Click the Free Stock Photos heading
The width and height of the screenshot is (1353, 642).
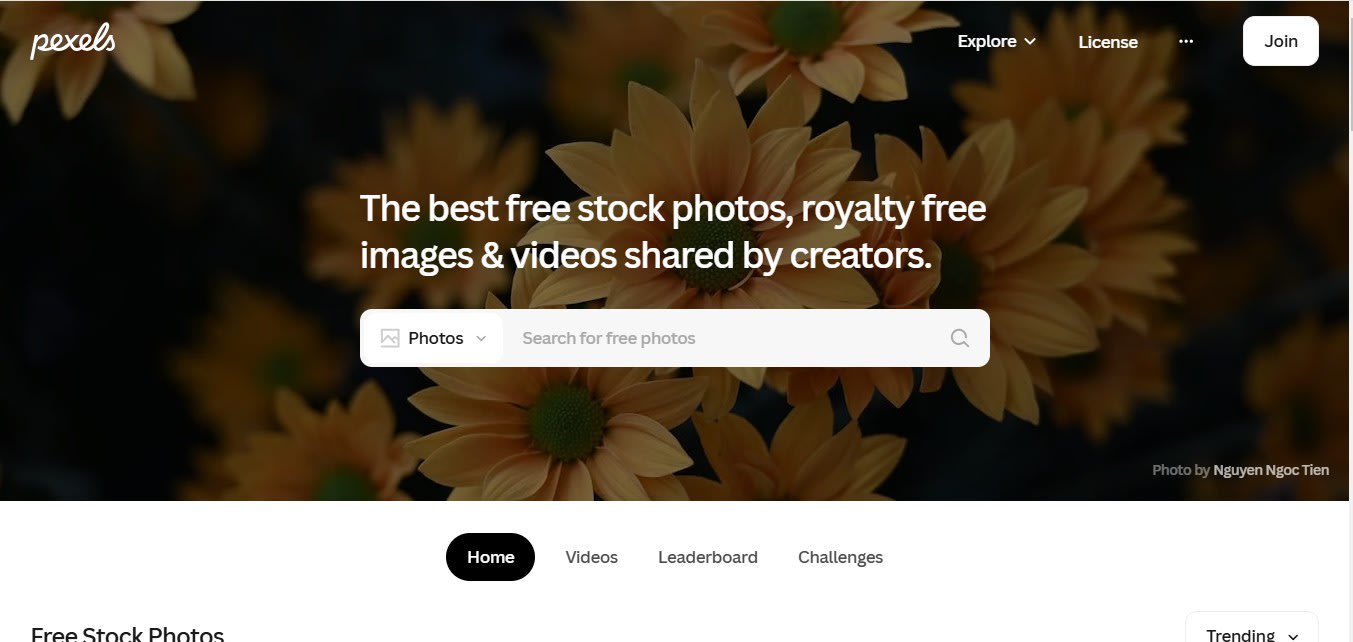tap(127, 634)
